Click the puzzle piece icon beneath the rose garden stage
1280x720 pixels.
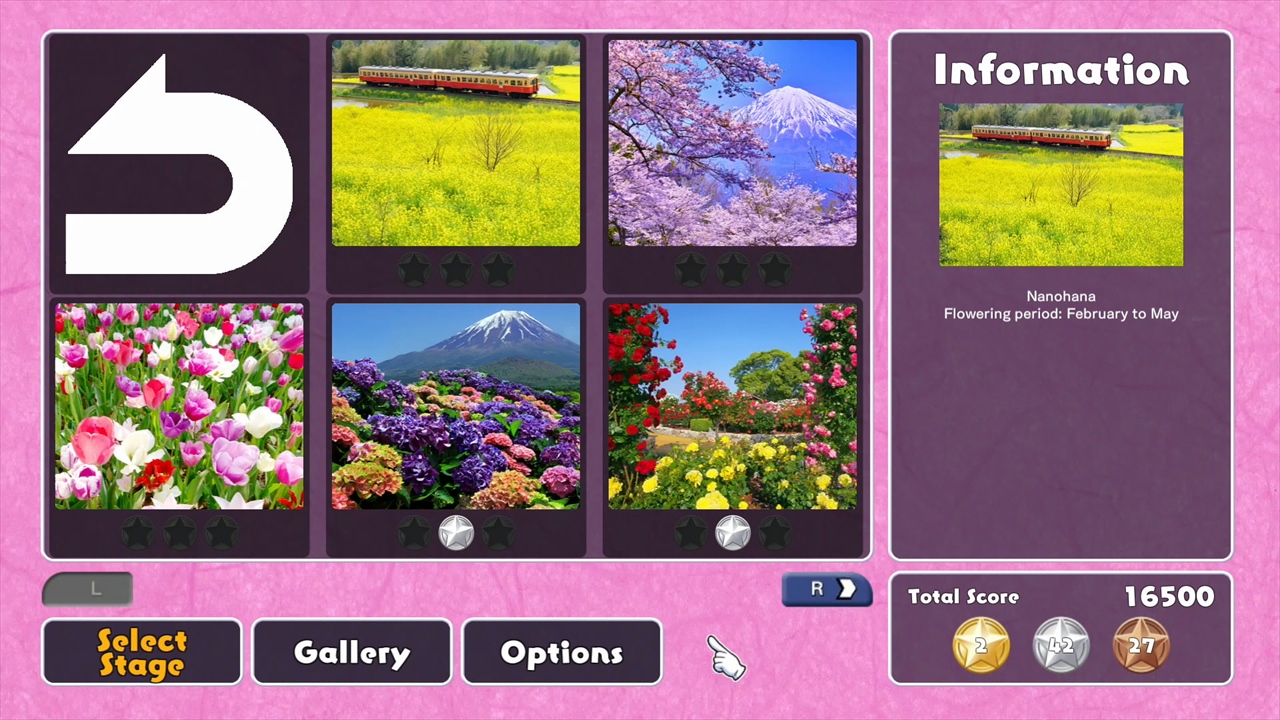[x=732, y=533]
